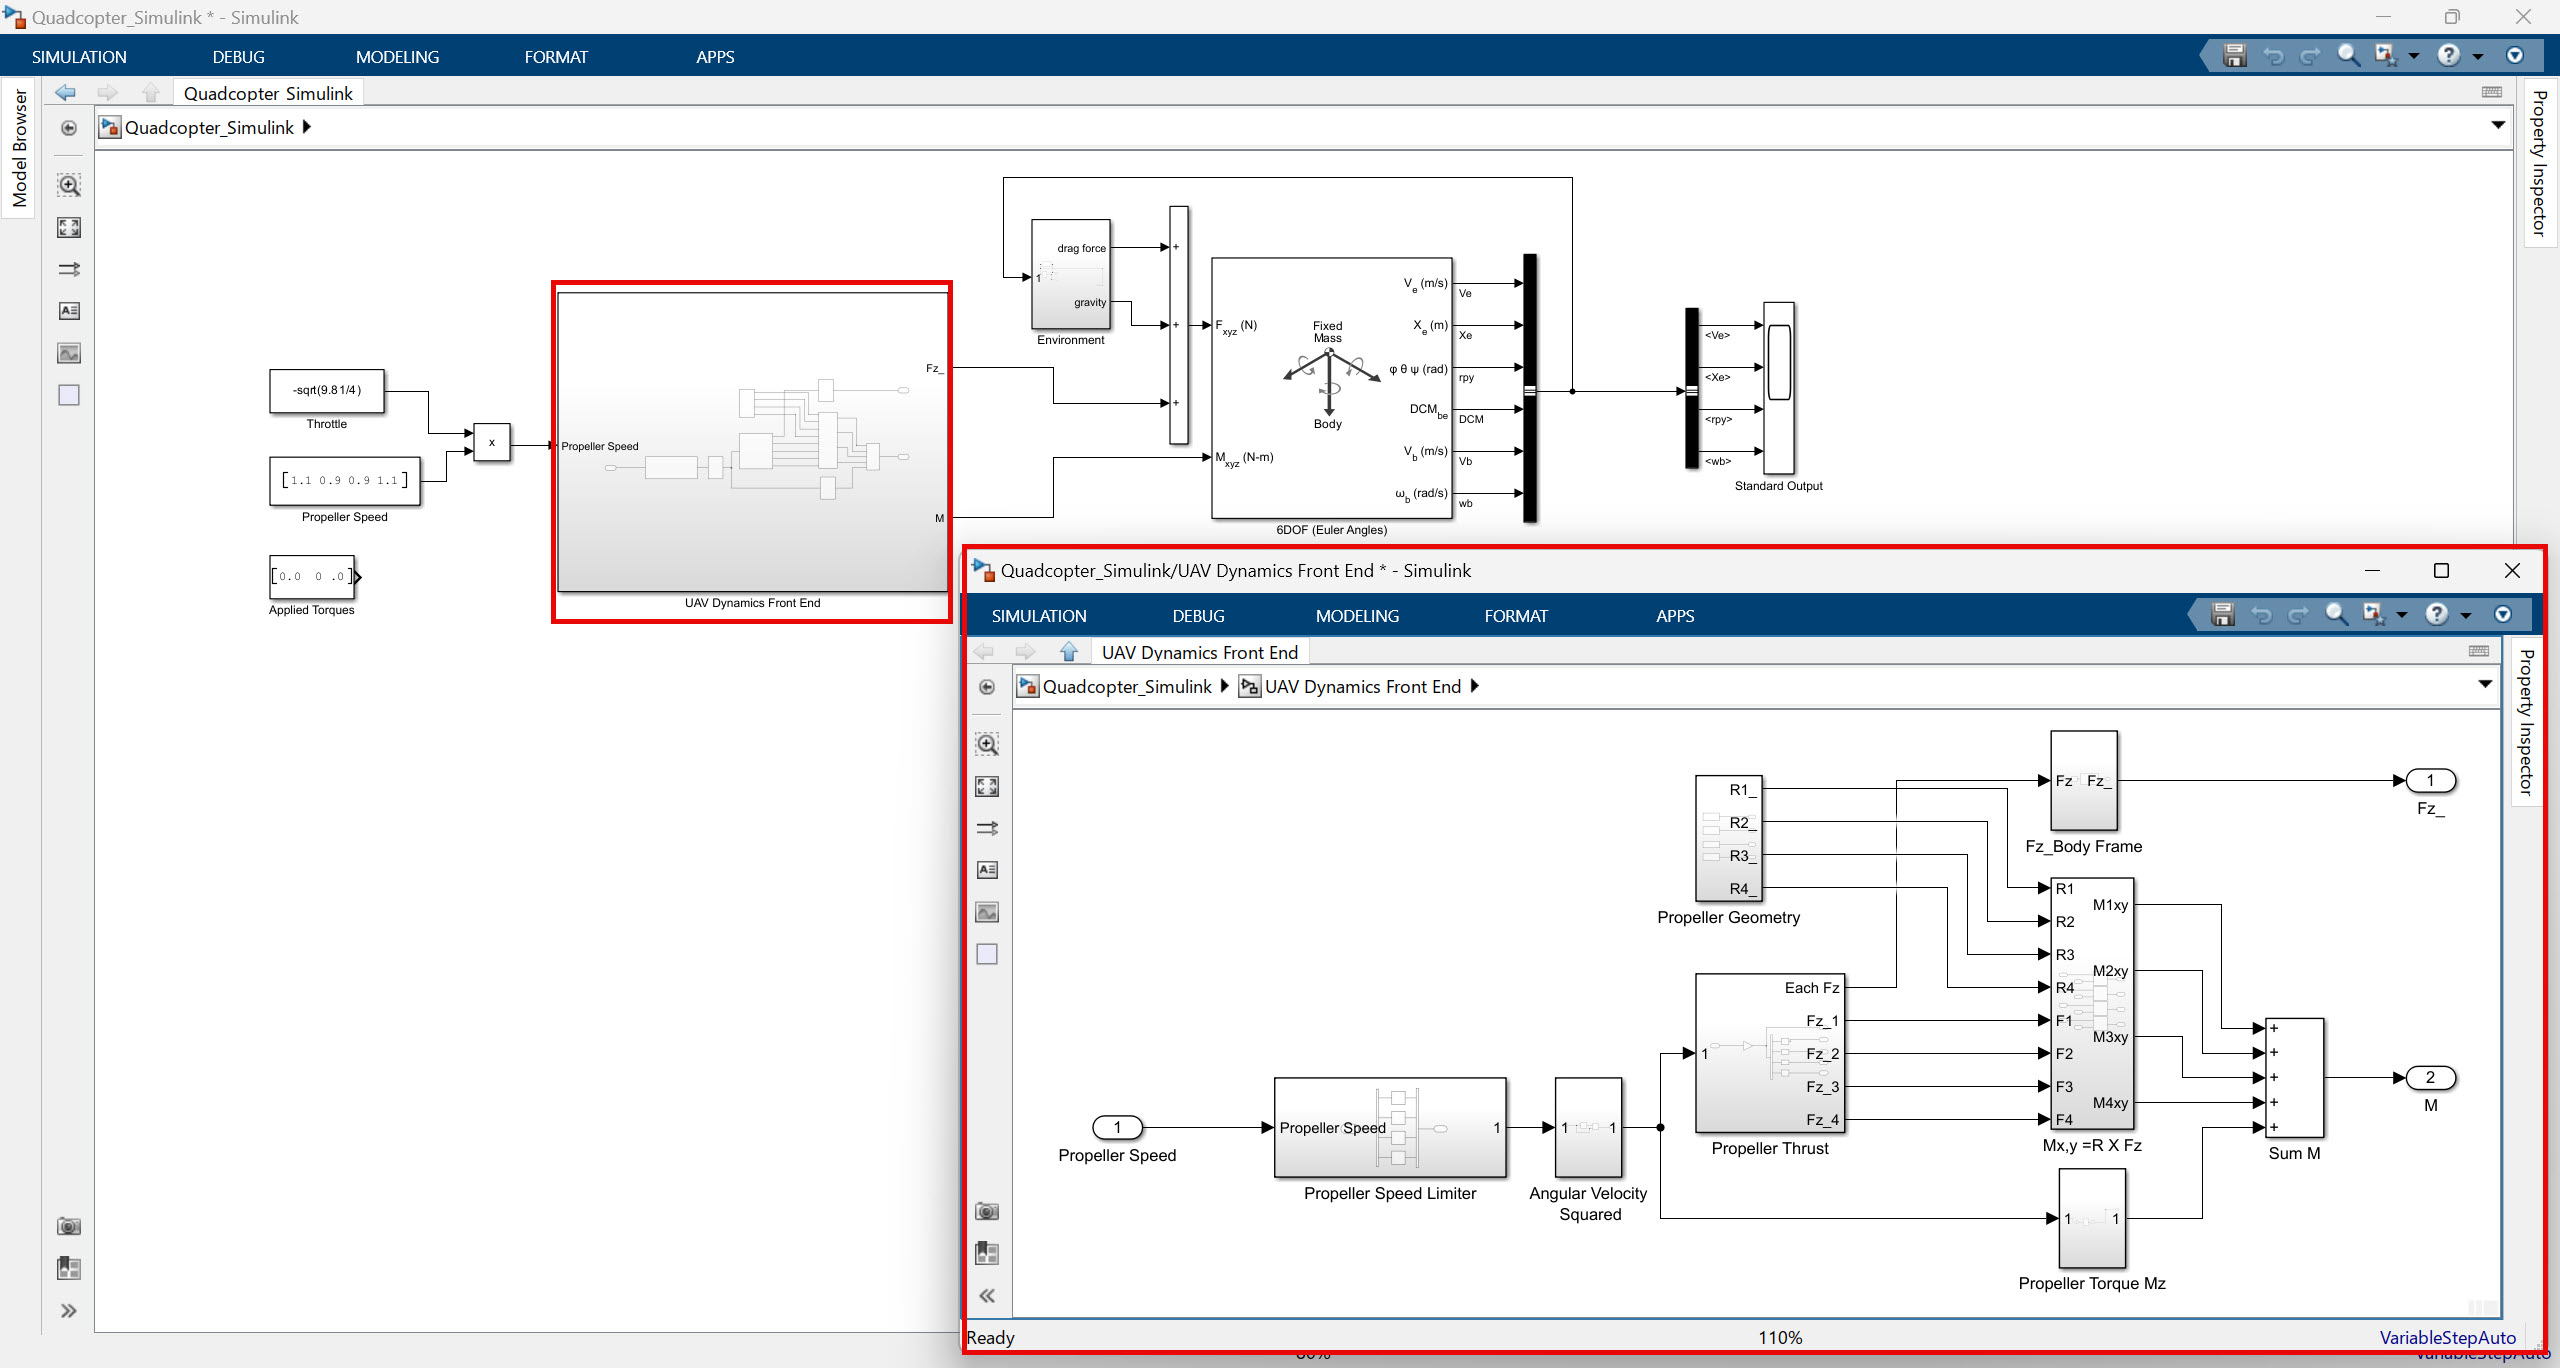The height and width of the screenshot is (1368, 2560).
Task: Select the Propeller Geometry block
Action: 1728,838
